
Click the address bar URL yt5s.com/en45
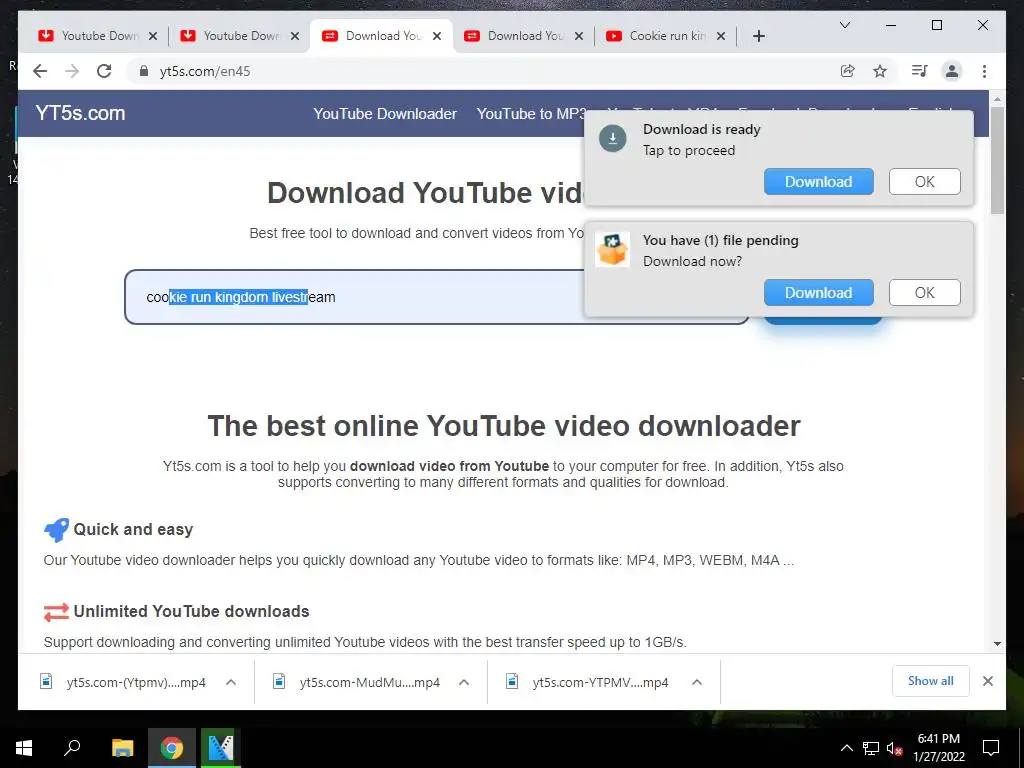click(205, 71)
